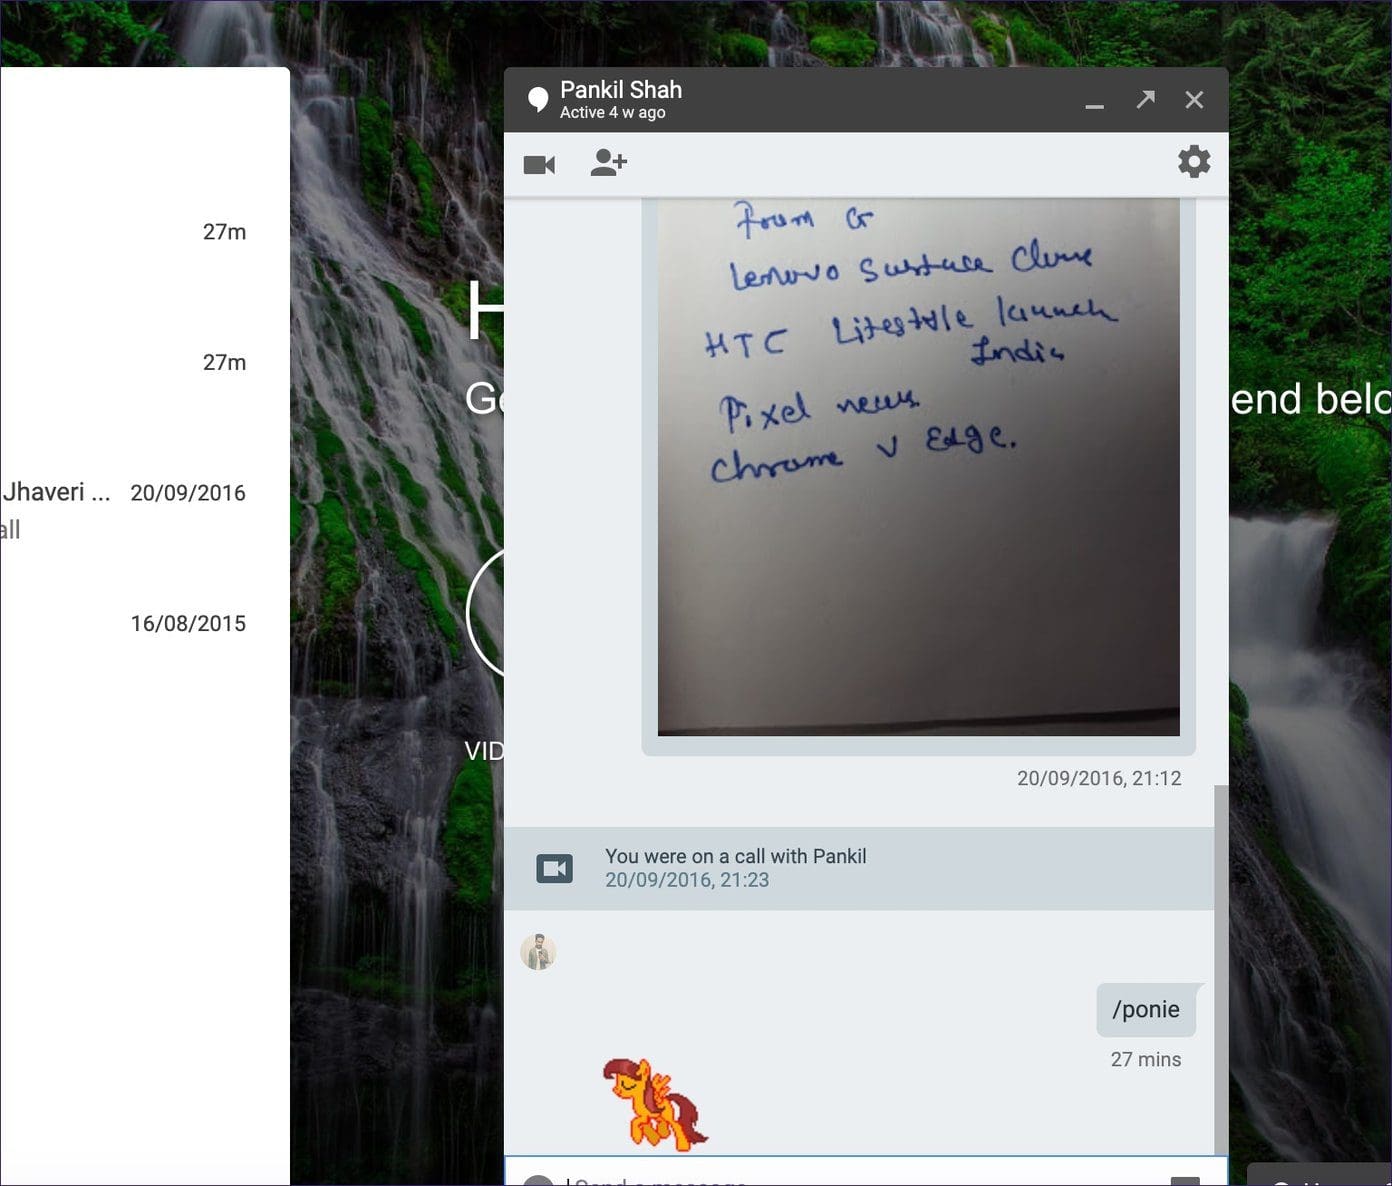The height and width of the screenshot is (1186, 1392).
Task: Click the call timestamp 20/09/2016, 21:23
Action: click(x=687, y=880)
